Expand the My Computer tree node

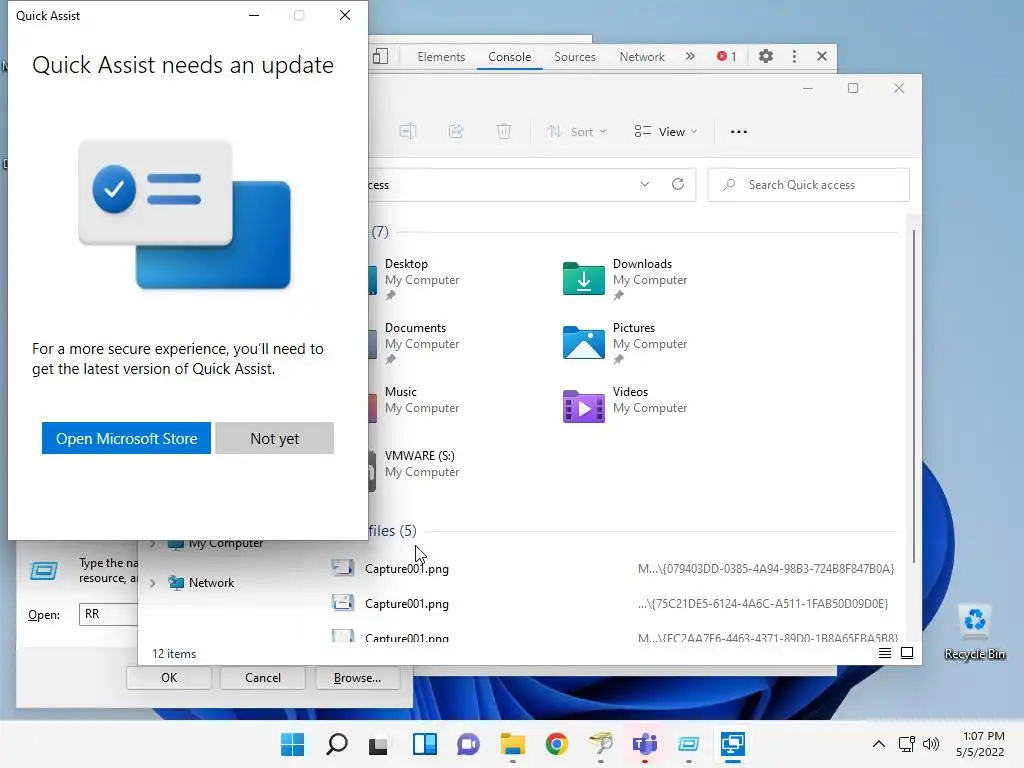pos(152,543)
